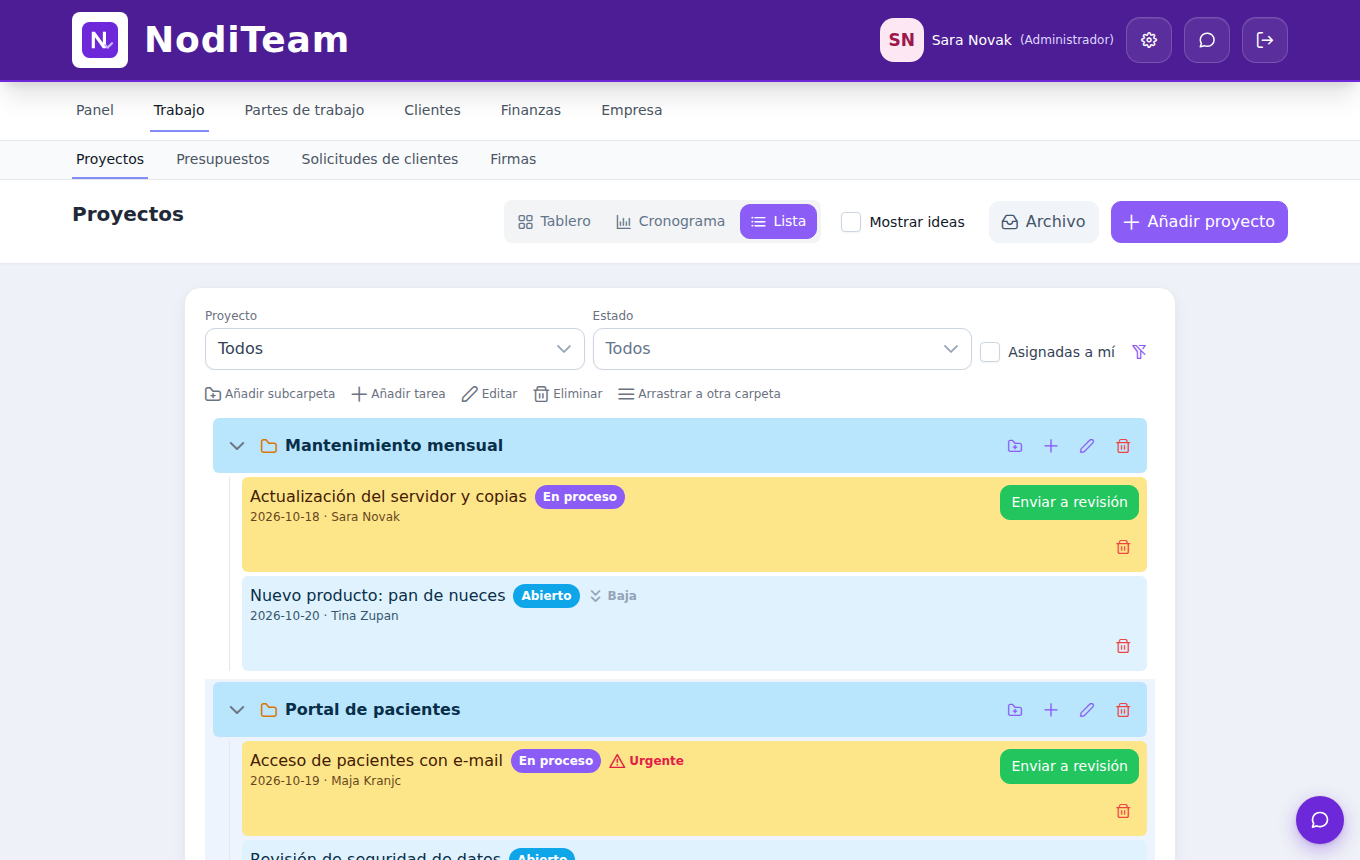The image size is (1360, 860).
Task: Switch to Presupuestos sub-tab
Action: (x=223, y=159)
